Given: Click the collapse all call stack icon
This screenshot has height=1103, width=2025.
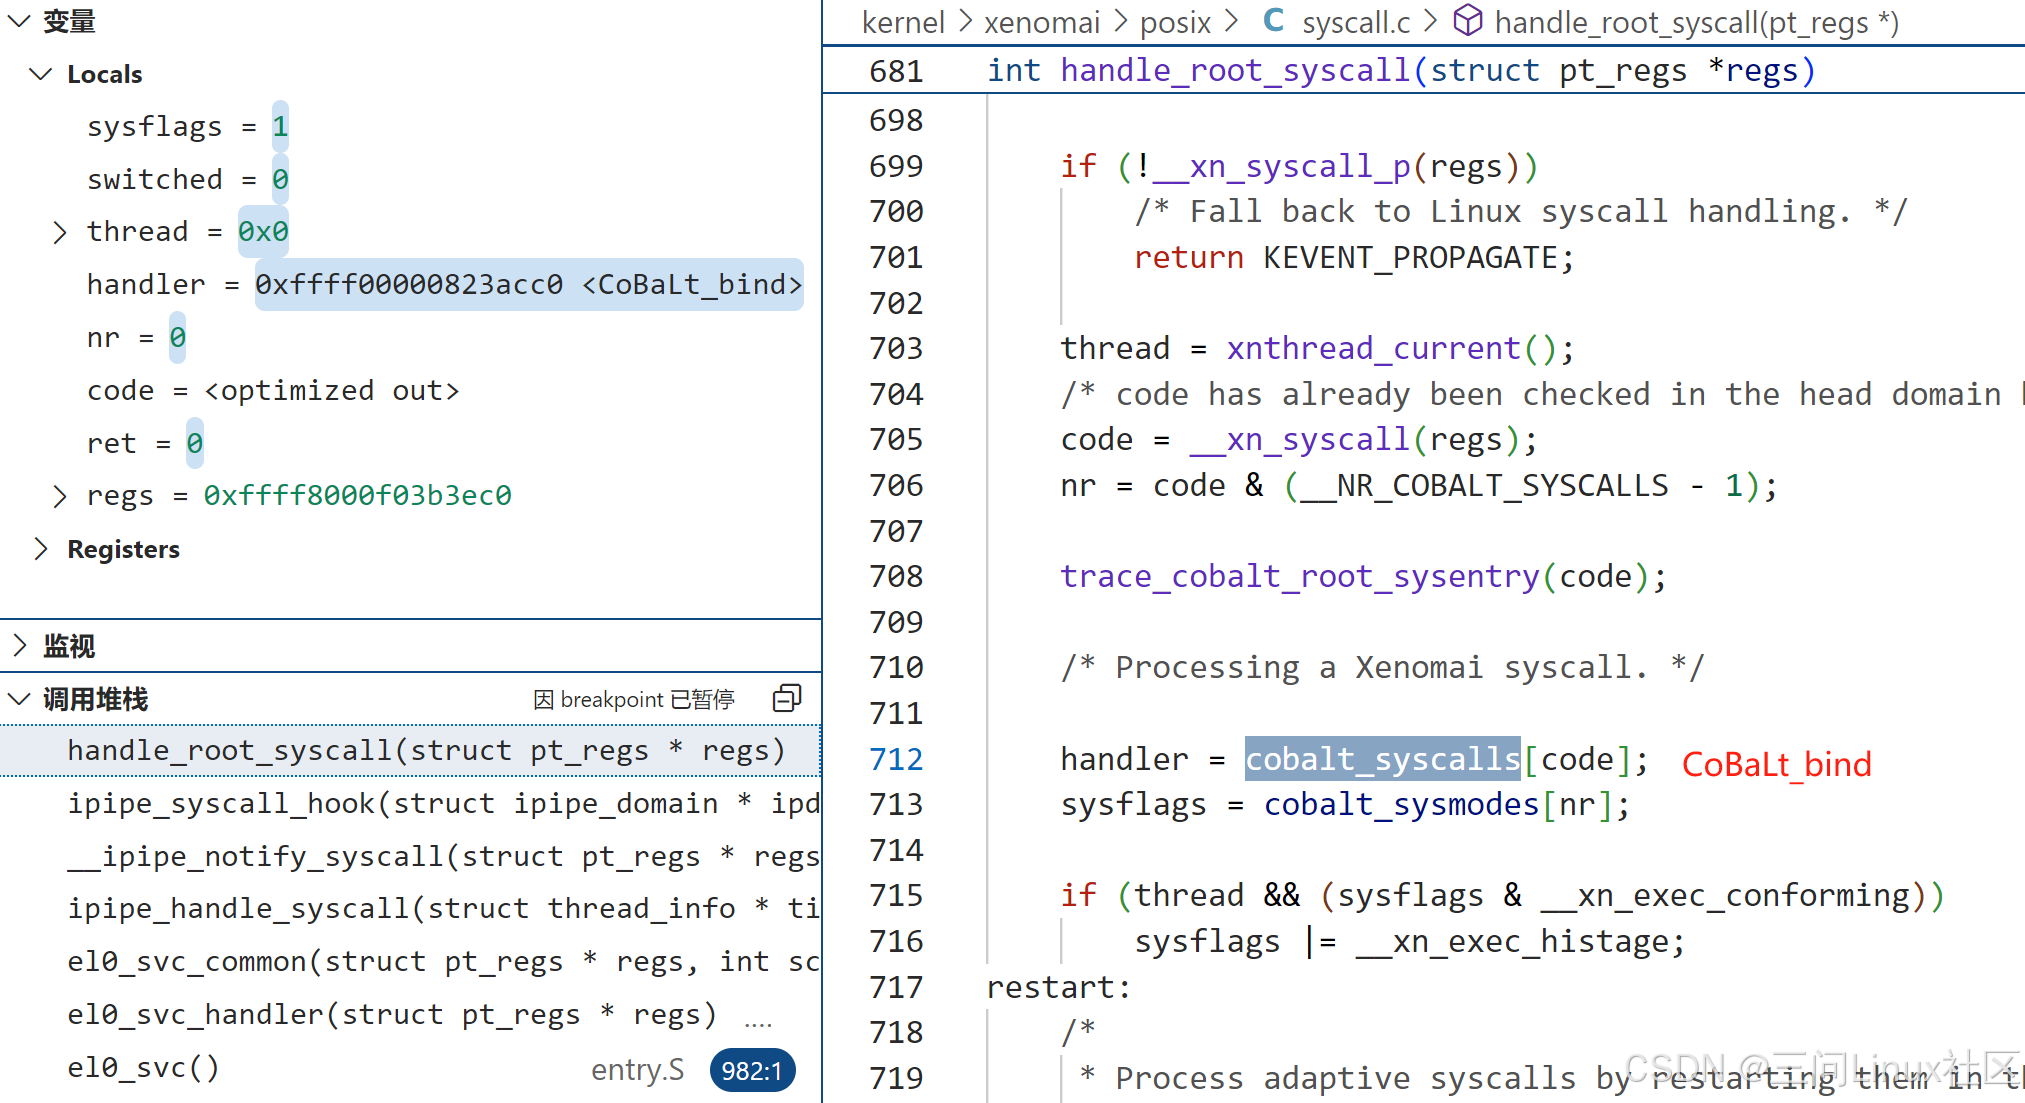Looking at the screenshot, I should pyautogui.click(x=787, y=698).
